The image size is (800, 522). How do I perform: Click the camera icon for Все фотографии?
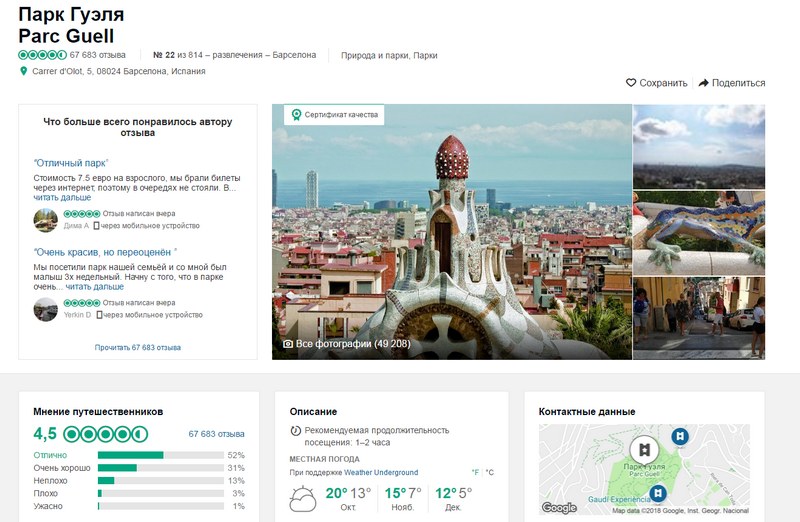point(288,344)
